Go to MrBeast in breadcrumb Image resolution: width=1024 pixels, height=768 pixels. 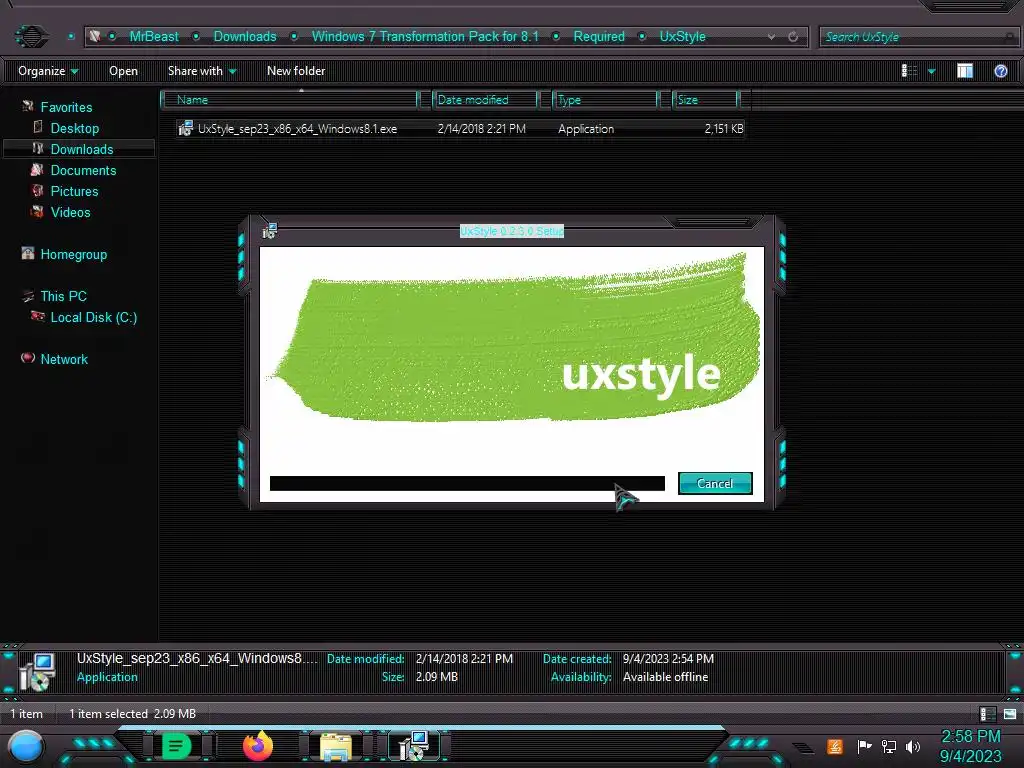tap(153, 37)
